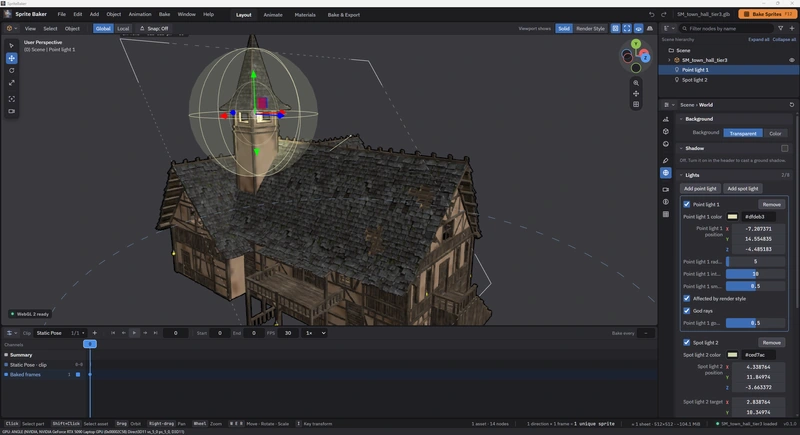Viewport: 800px width, 435px height.
Task: Switch to the Materials tab
Action: point(305,15)
